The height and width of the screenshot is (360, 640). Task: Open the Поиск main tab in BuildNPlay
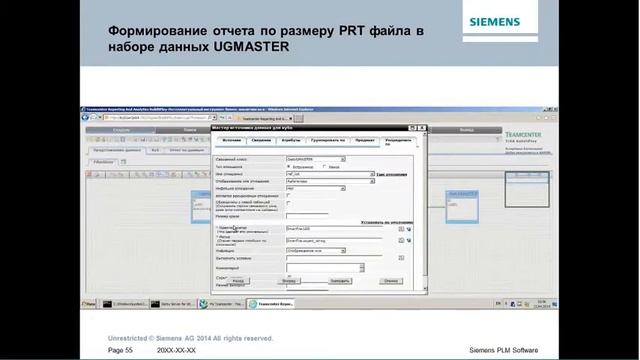(190, 130)
